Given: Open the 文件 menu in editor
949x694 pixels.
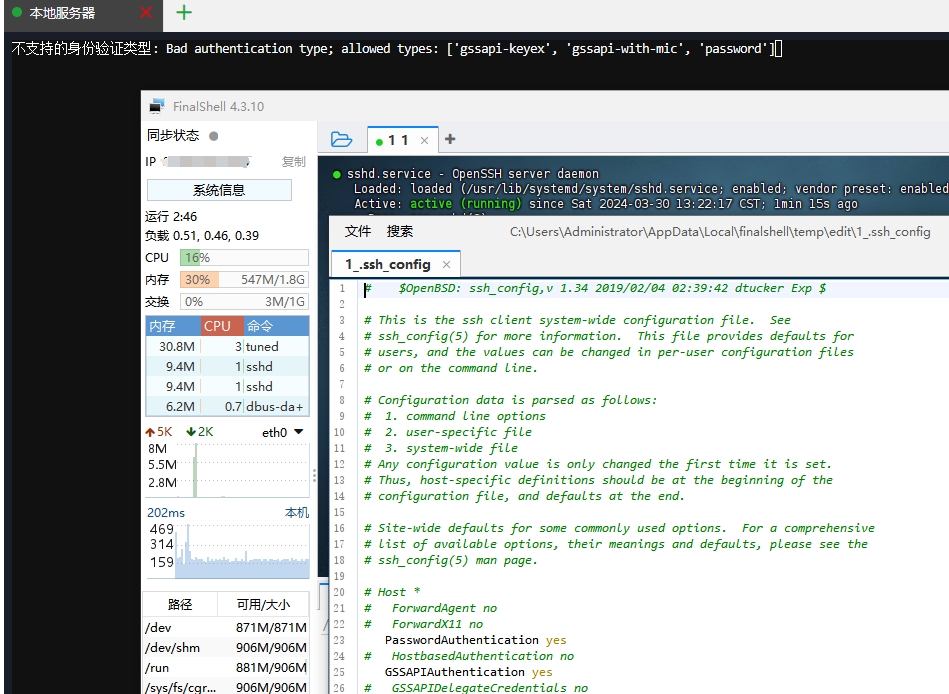Looking at the screenshot, I should (358, 231).
